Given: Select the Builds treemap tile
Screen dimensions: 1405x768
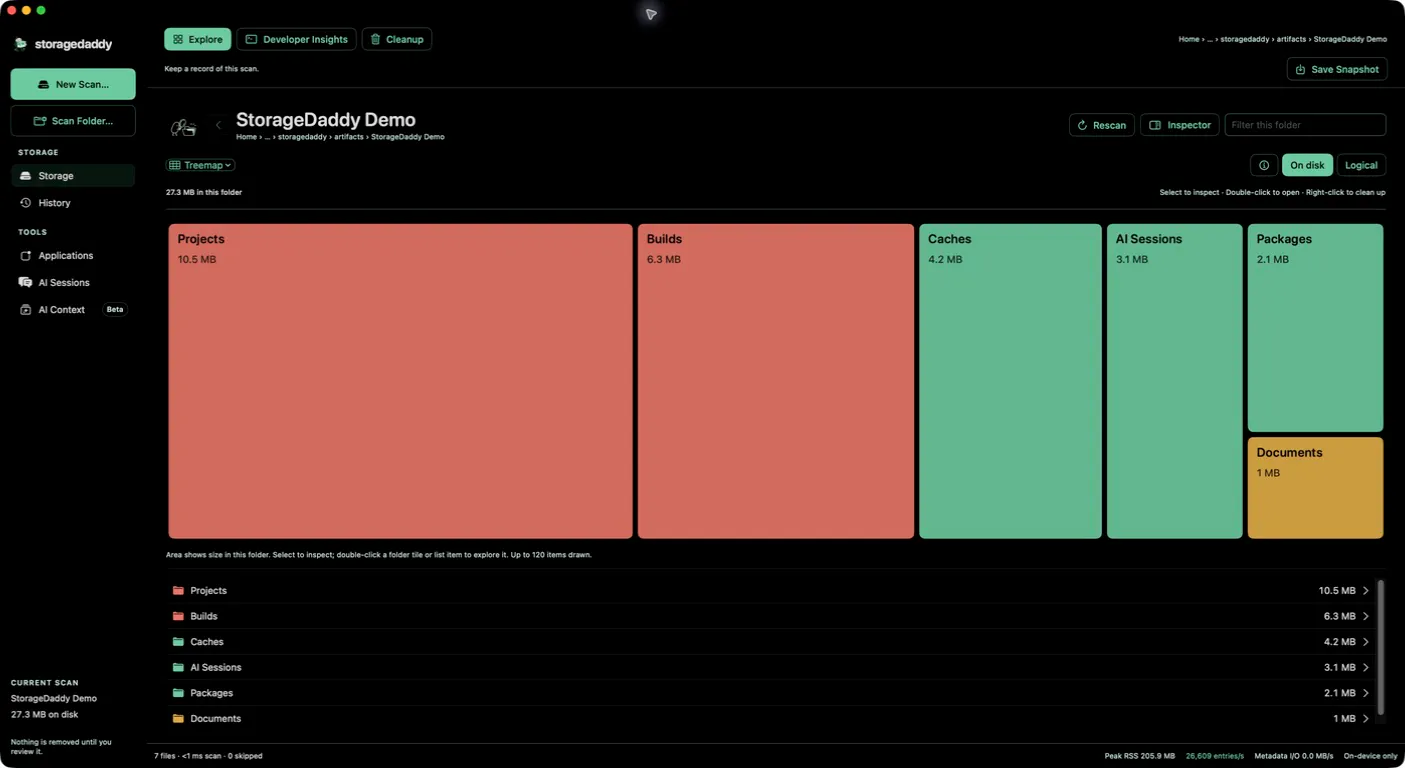Looking at the screenshot, I should 776,381.
